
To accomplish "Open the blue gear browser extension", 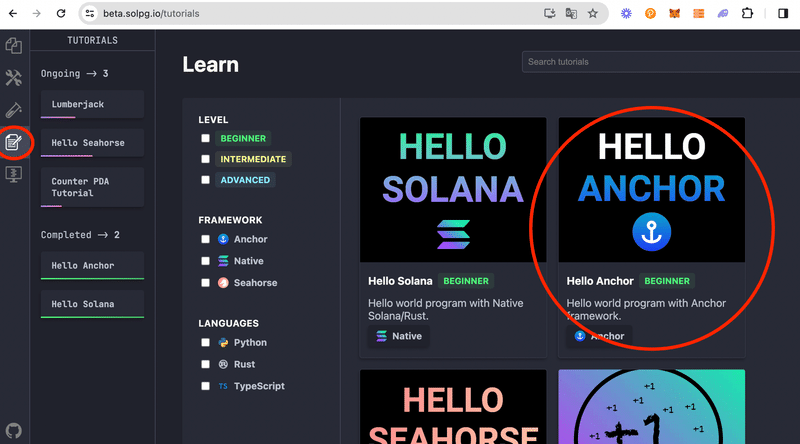I will (x=626, y=14).
